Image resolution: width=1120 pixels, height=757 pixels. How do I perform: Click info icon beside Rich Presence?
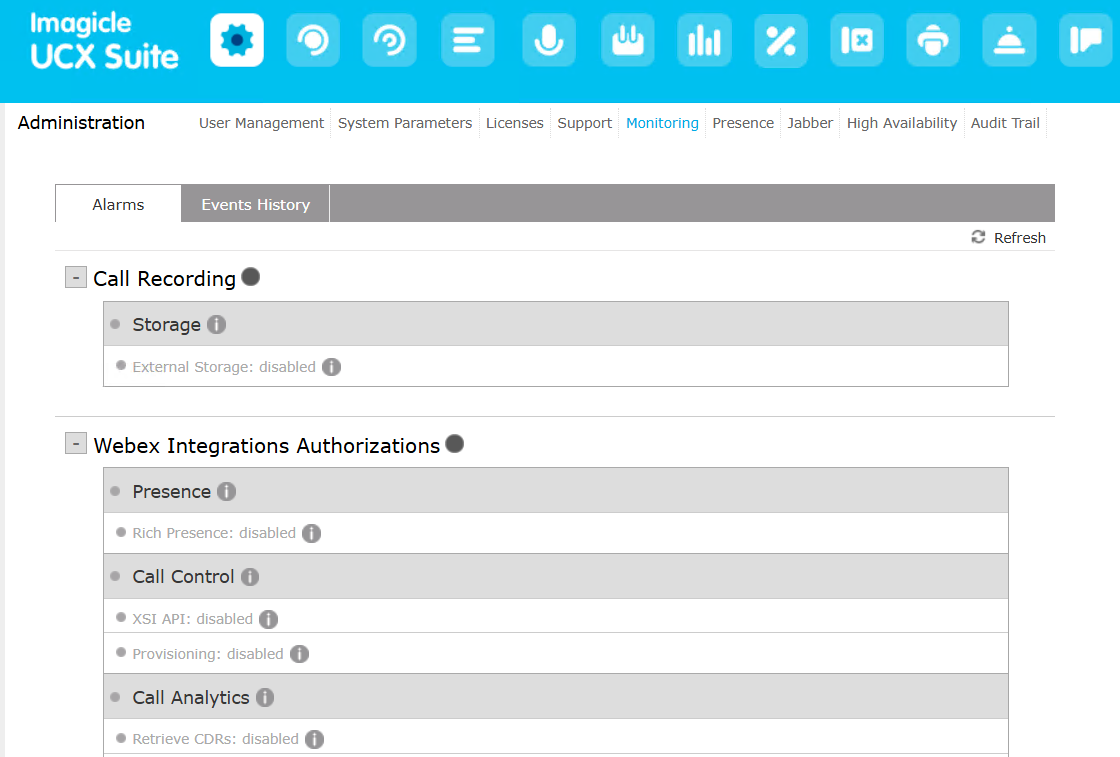(x=312, y=534)
